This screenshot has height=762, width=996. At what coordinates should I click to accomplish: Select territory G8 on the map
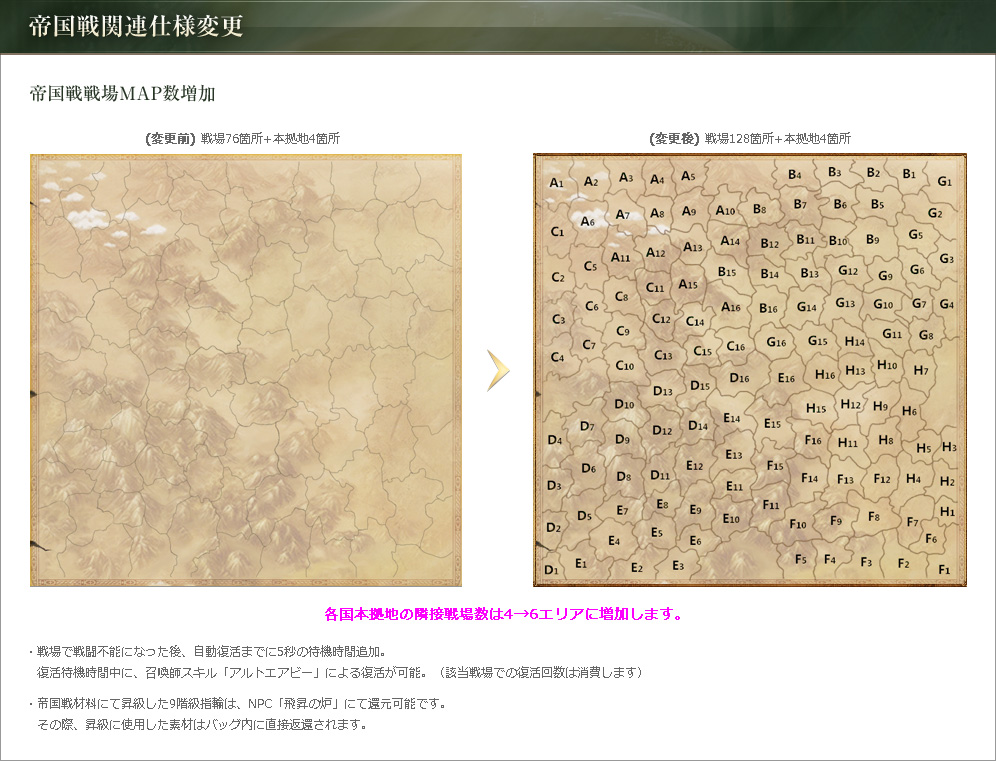926,335
